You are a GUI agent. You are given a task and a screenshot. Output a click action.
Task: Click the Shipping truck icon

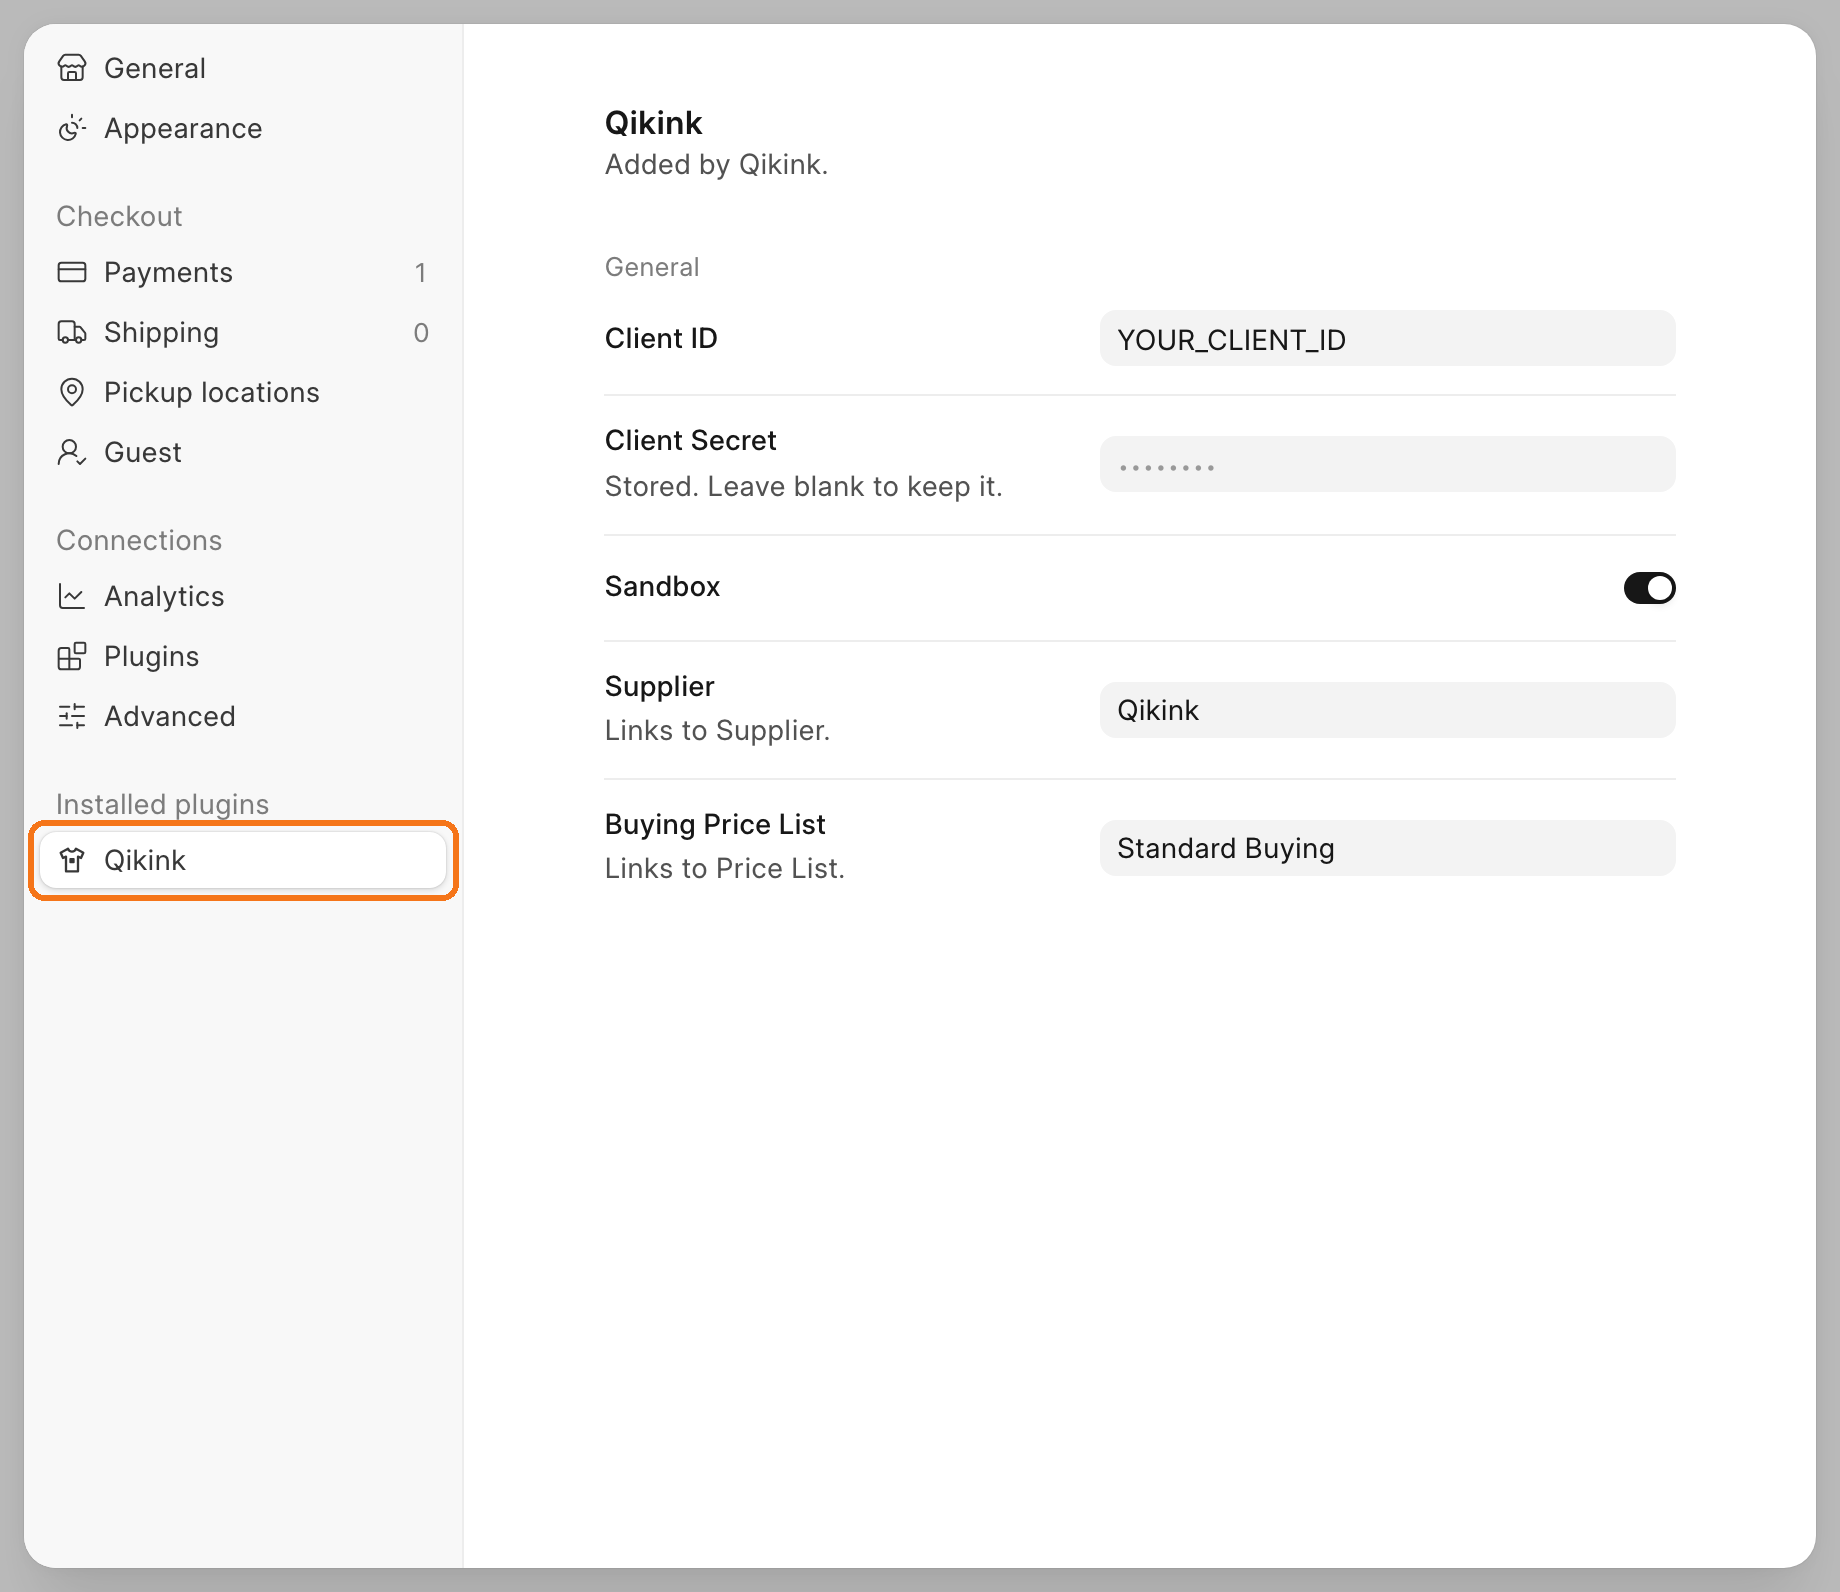click(72, 332)
